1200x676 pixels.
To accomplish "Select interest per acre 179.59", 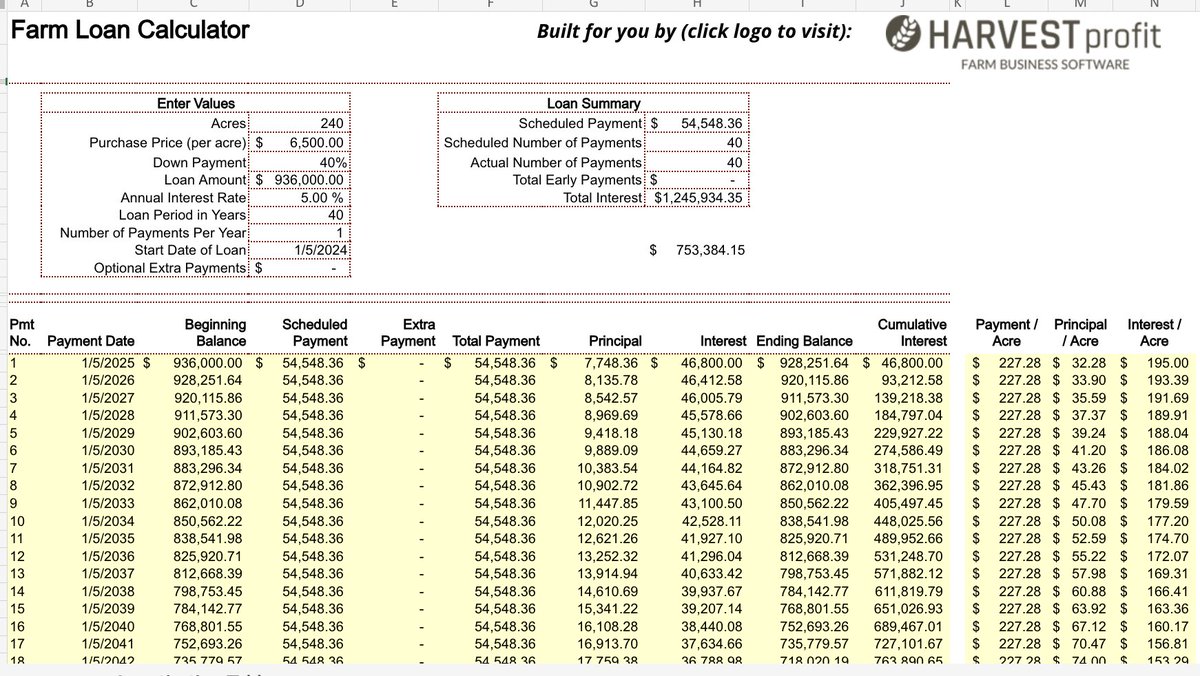I will click(1166, 503).
